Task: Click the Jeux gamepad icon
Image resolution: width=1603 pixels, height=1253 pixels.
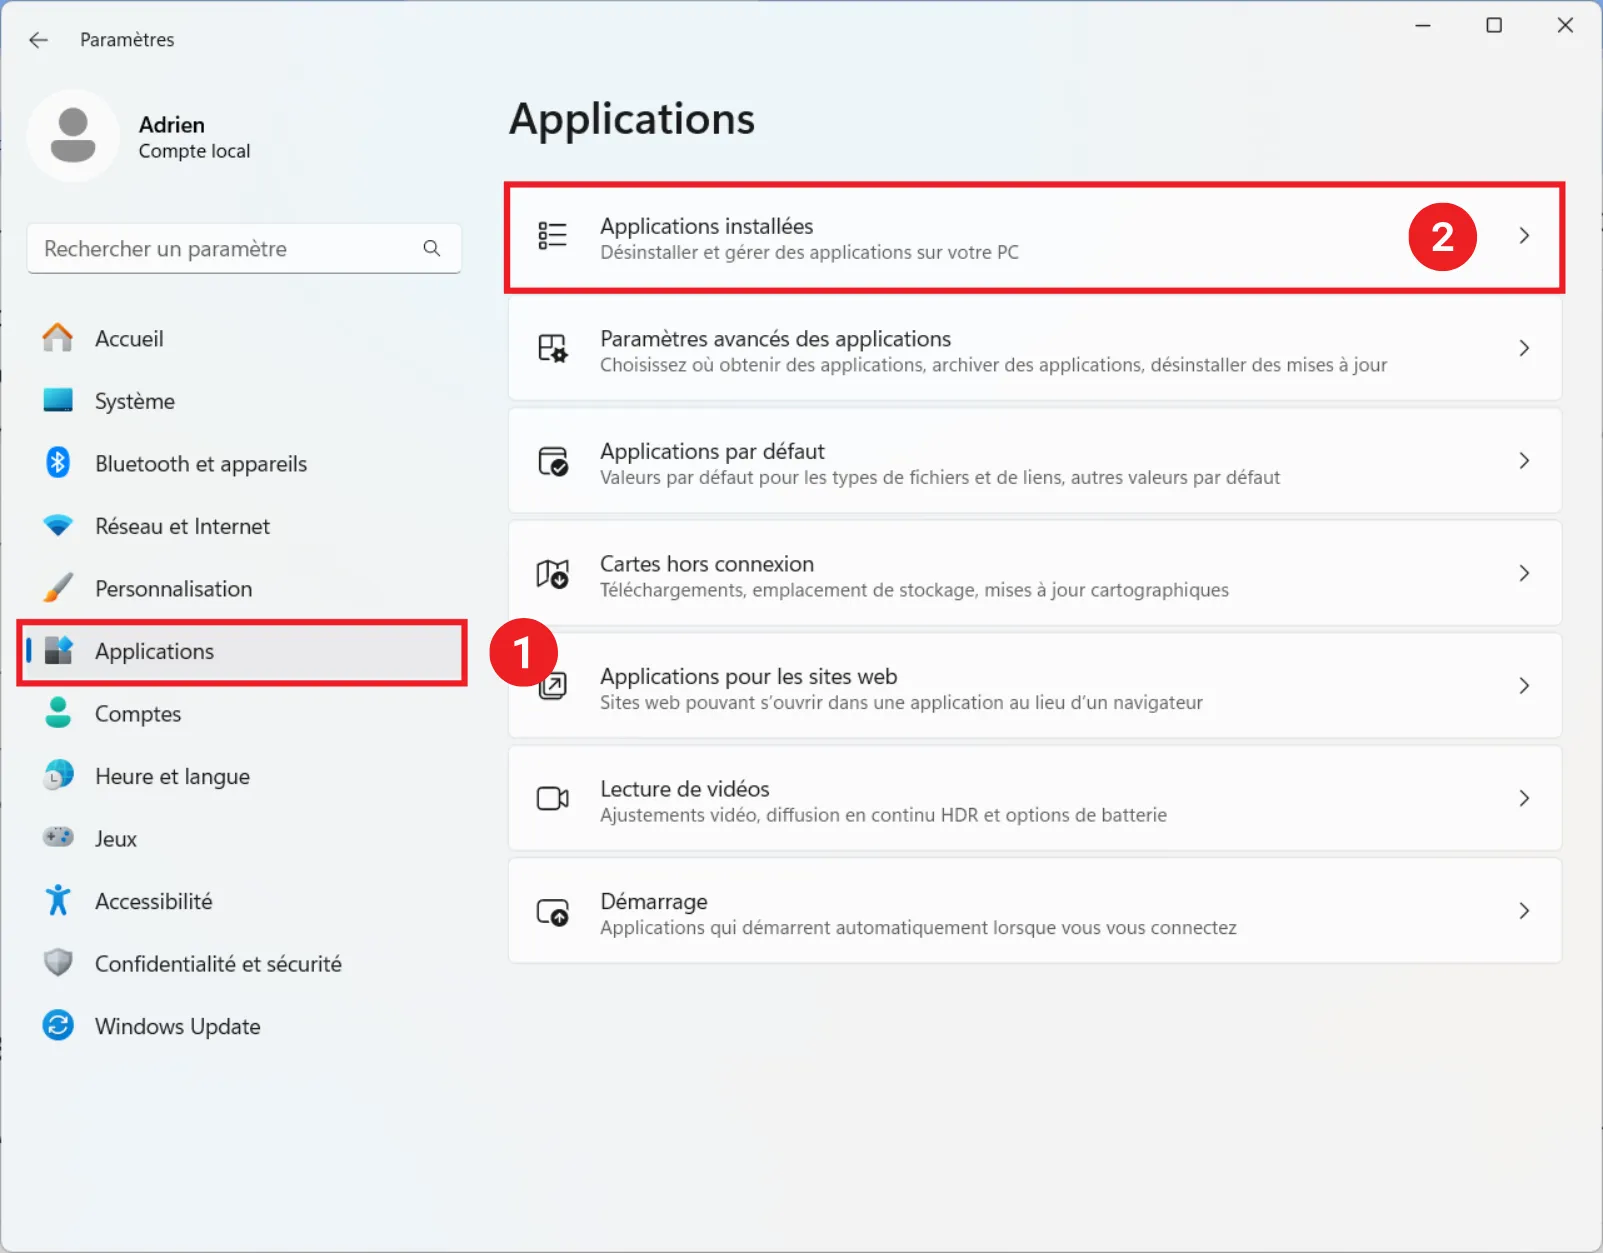Action: 58,837
